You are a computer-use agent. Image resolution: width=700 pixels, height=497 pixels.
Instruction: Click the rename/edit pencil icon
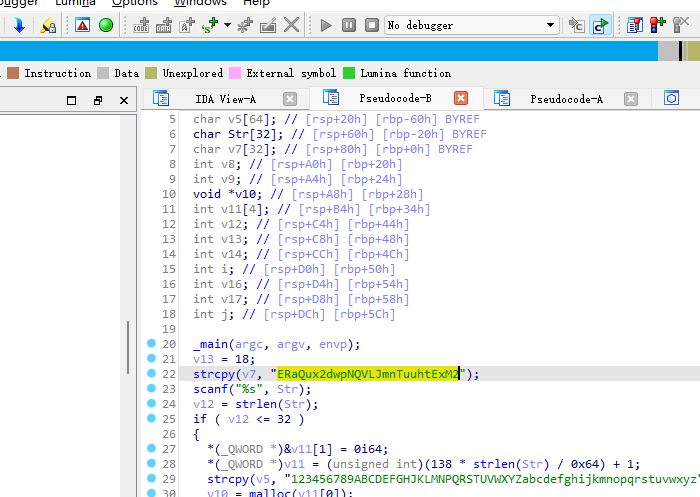[x=268, y=25]
